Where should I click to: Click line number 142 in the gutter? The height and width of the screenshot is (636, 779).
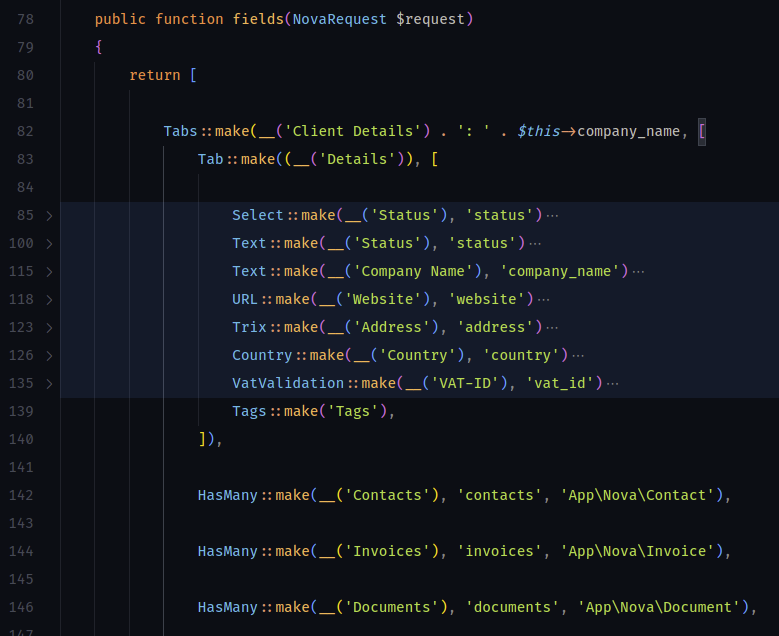pyautogui.click(x=21, y=495)
